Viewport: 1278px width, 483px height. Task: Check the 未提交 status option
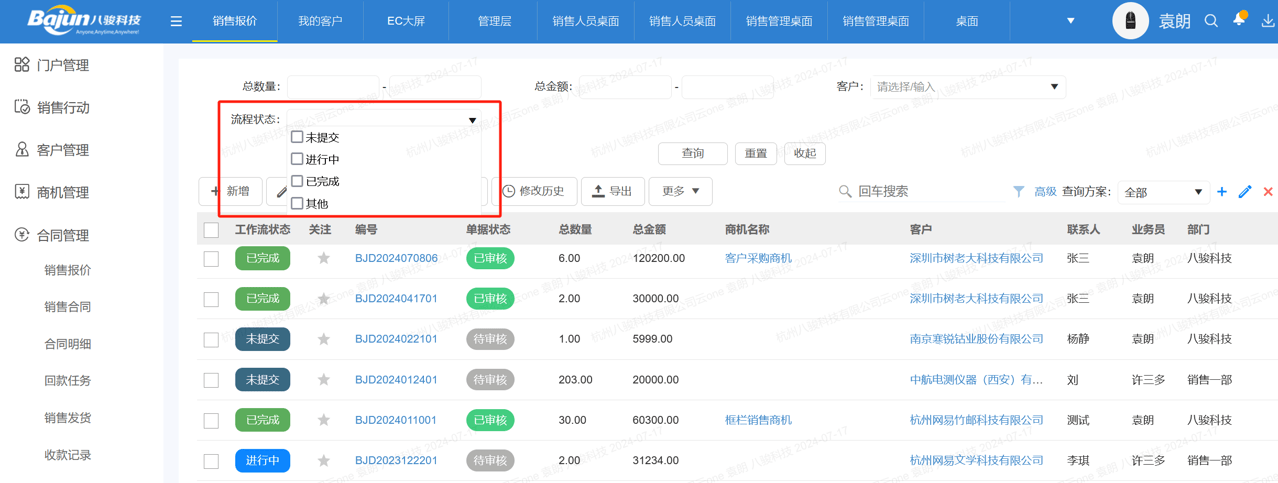point(297,137)
